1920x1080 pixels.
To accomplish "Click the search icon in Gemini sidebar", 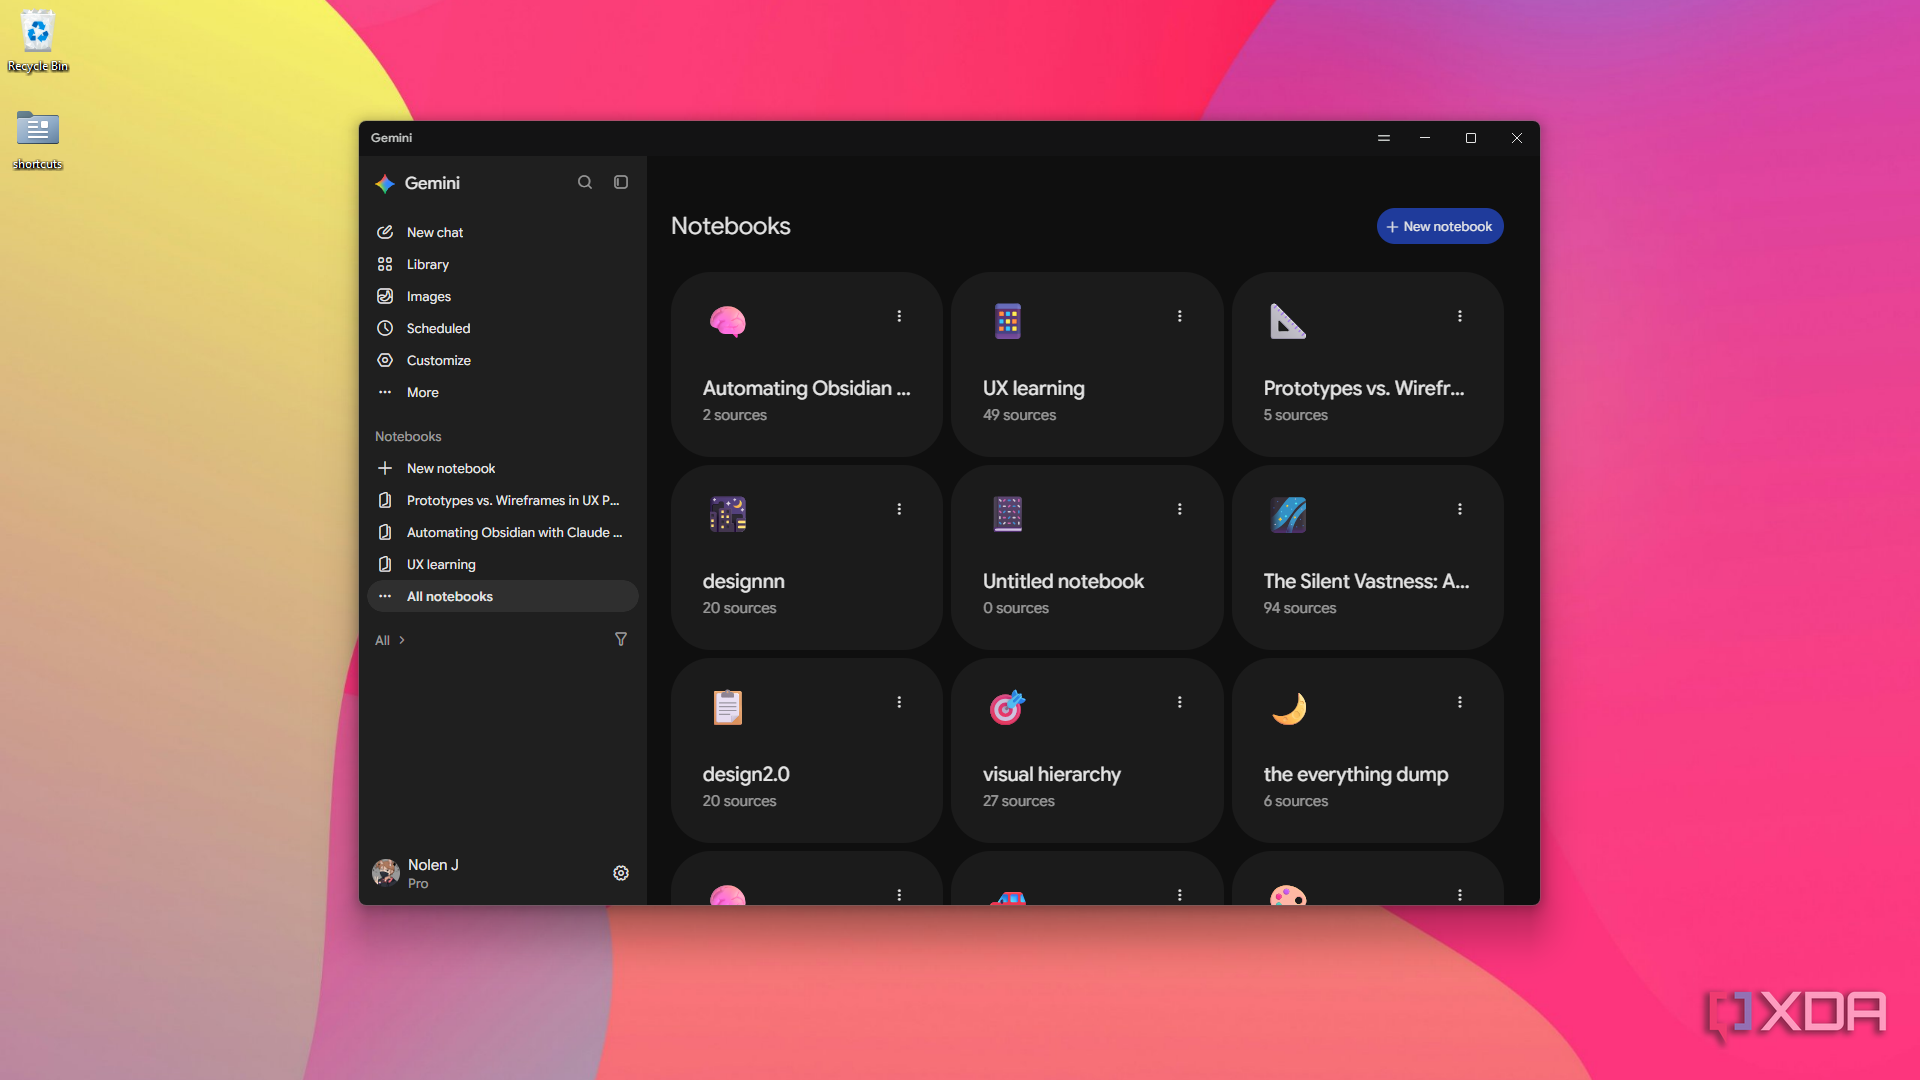I will click(x=585, y=182).
